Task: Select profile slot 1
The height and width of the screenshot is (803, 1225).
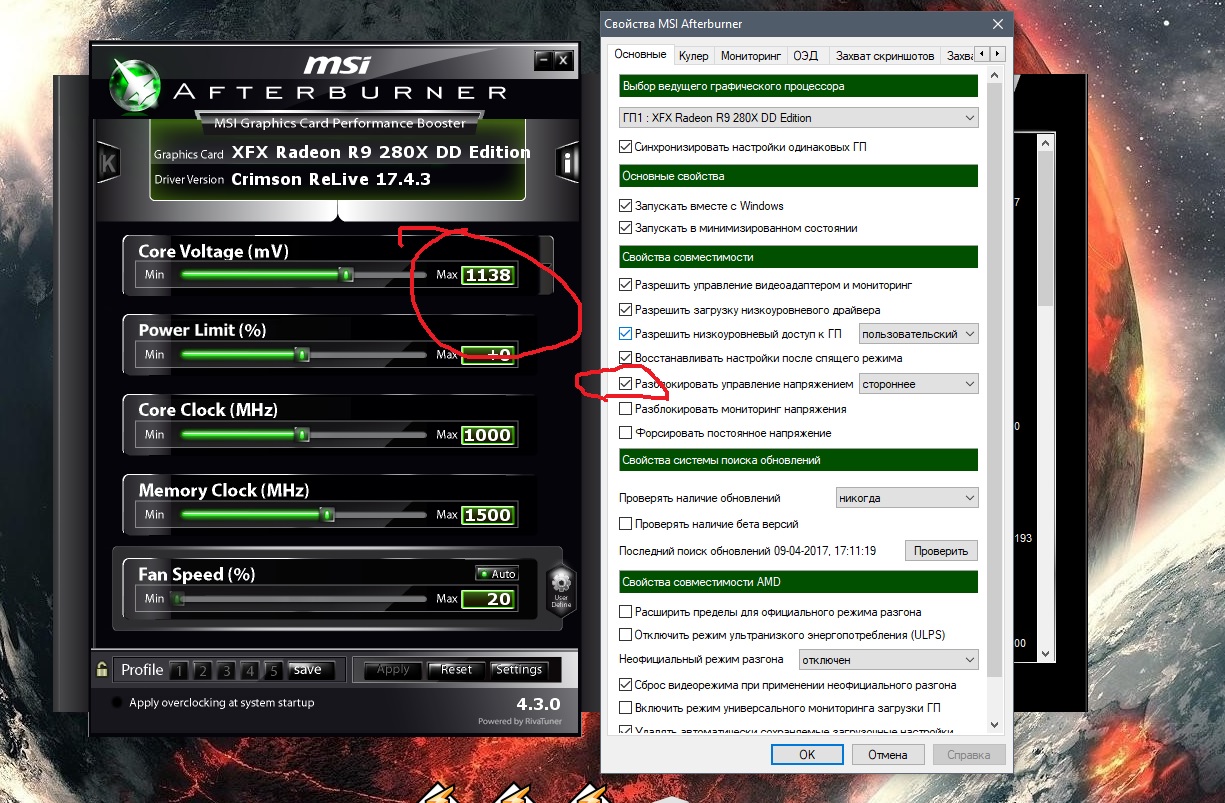Action: click(x=178, y=670)
